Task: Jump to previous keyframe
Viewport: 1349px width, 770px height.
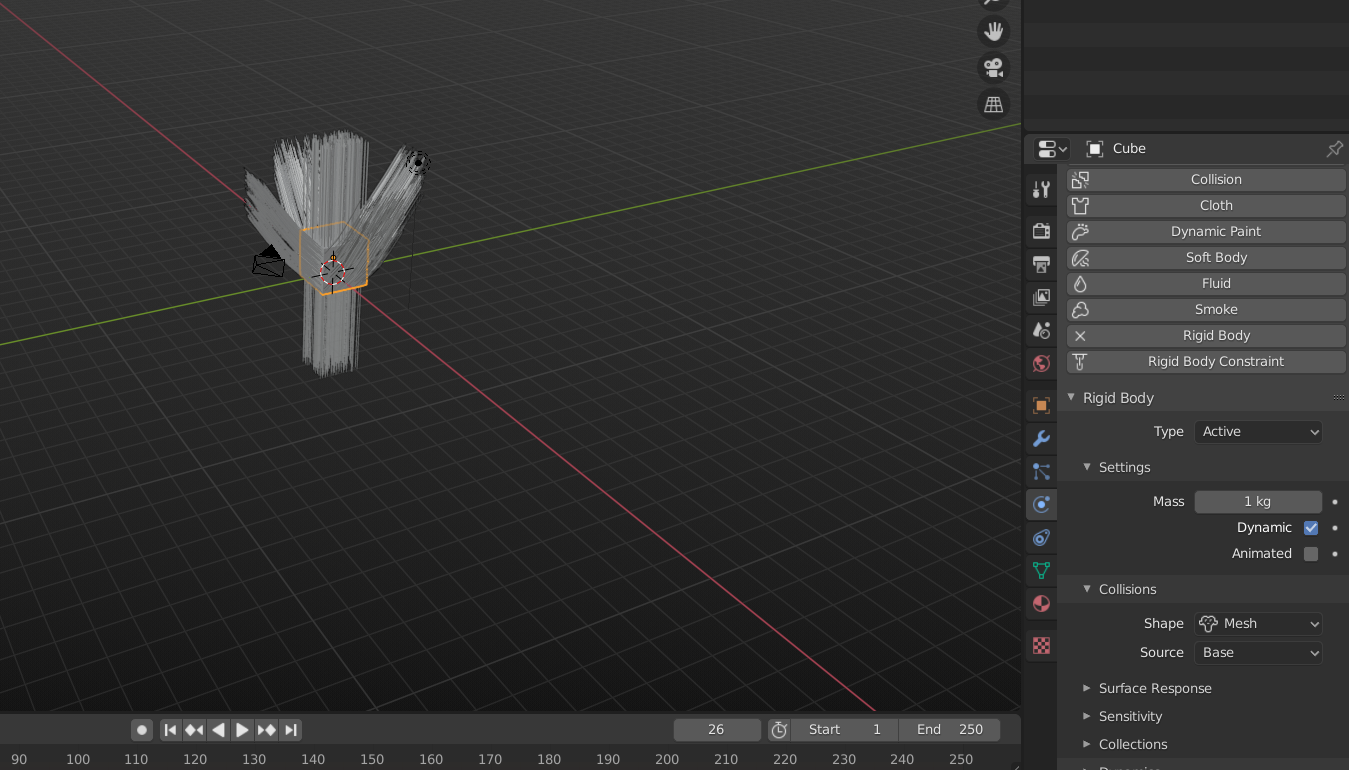Action: click(x=194, y=730)
